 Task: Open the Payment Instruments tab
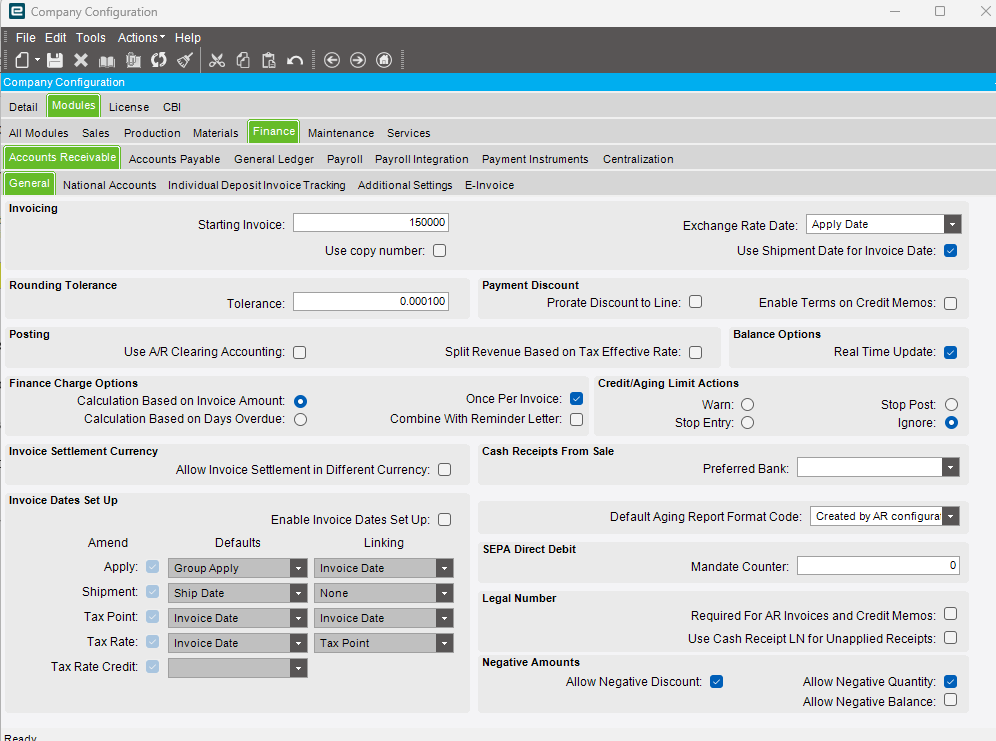(535, 159)
